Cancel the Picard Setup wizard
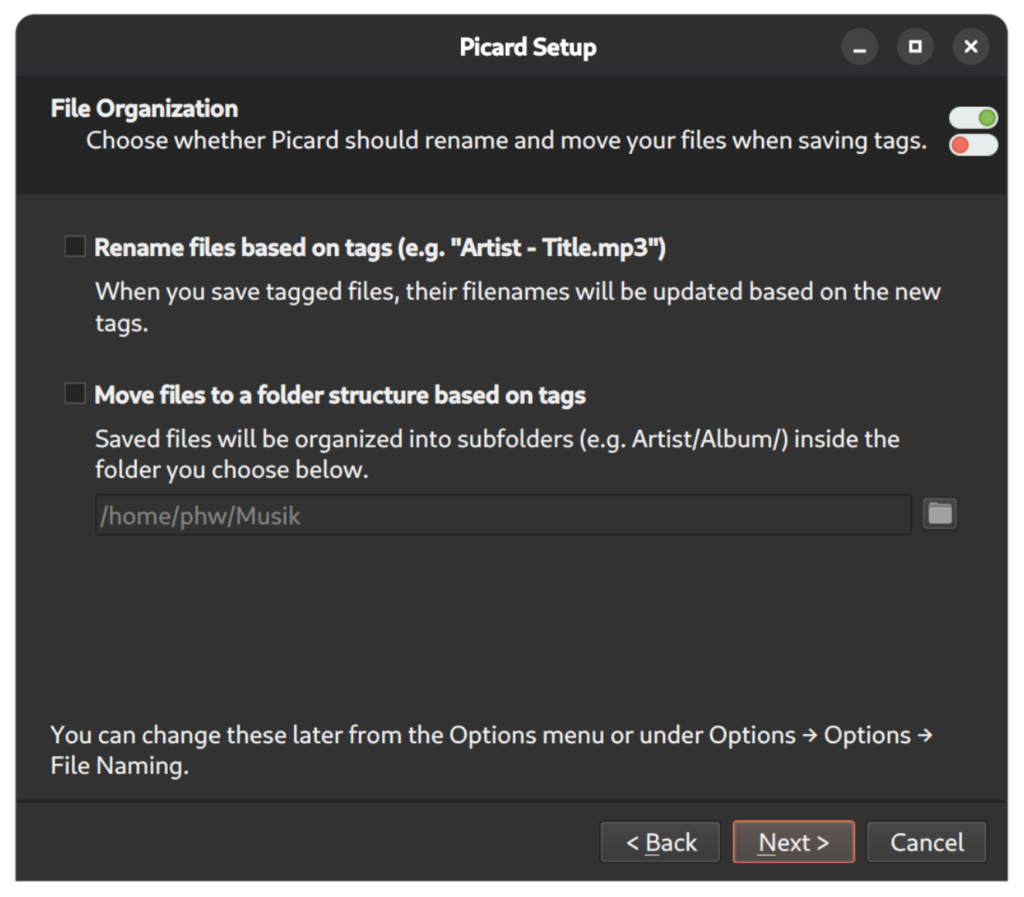Screen dimensions: 1024x897 point(926,842)
